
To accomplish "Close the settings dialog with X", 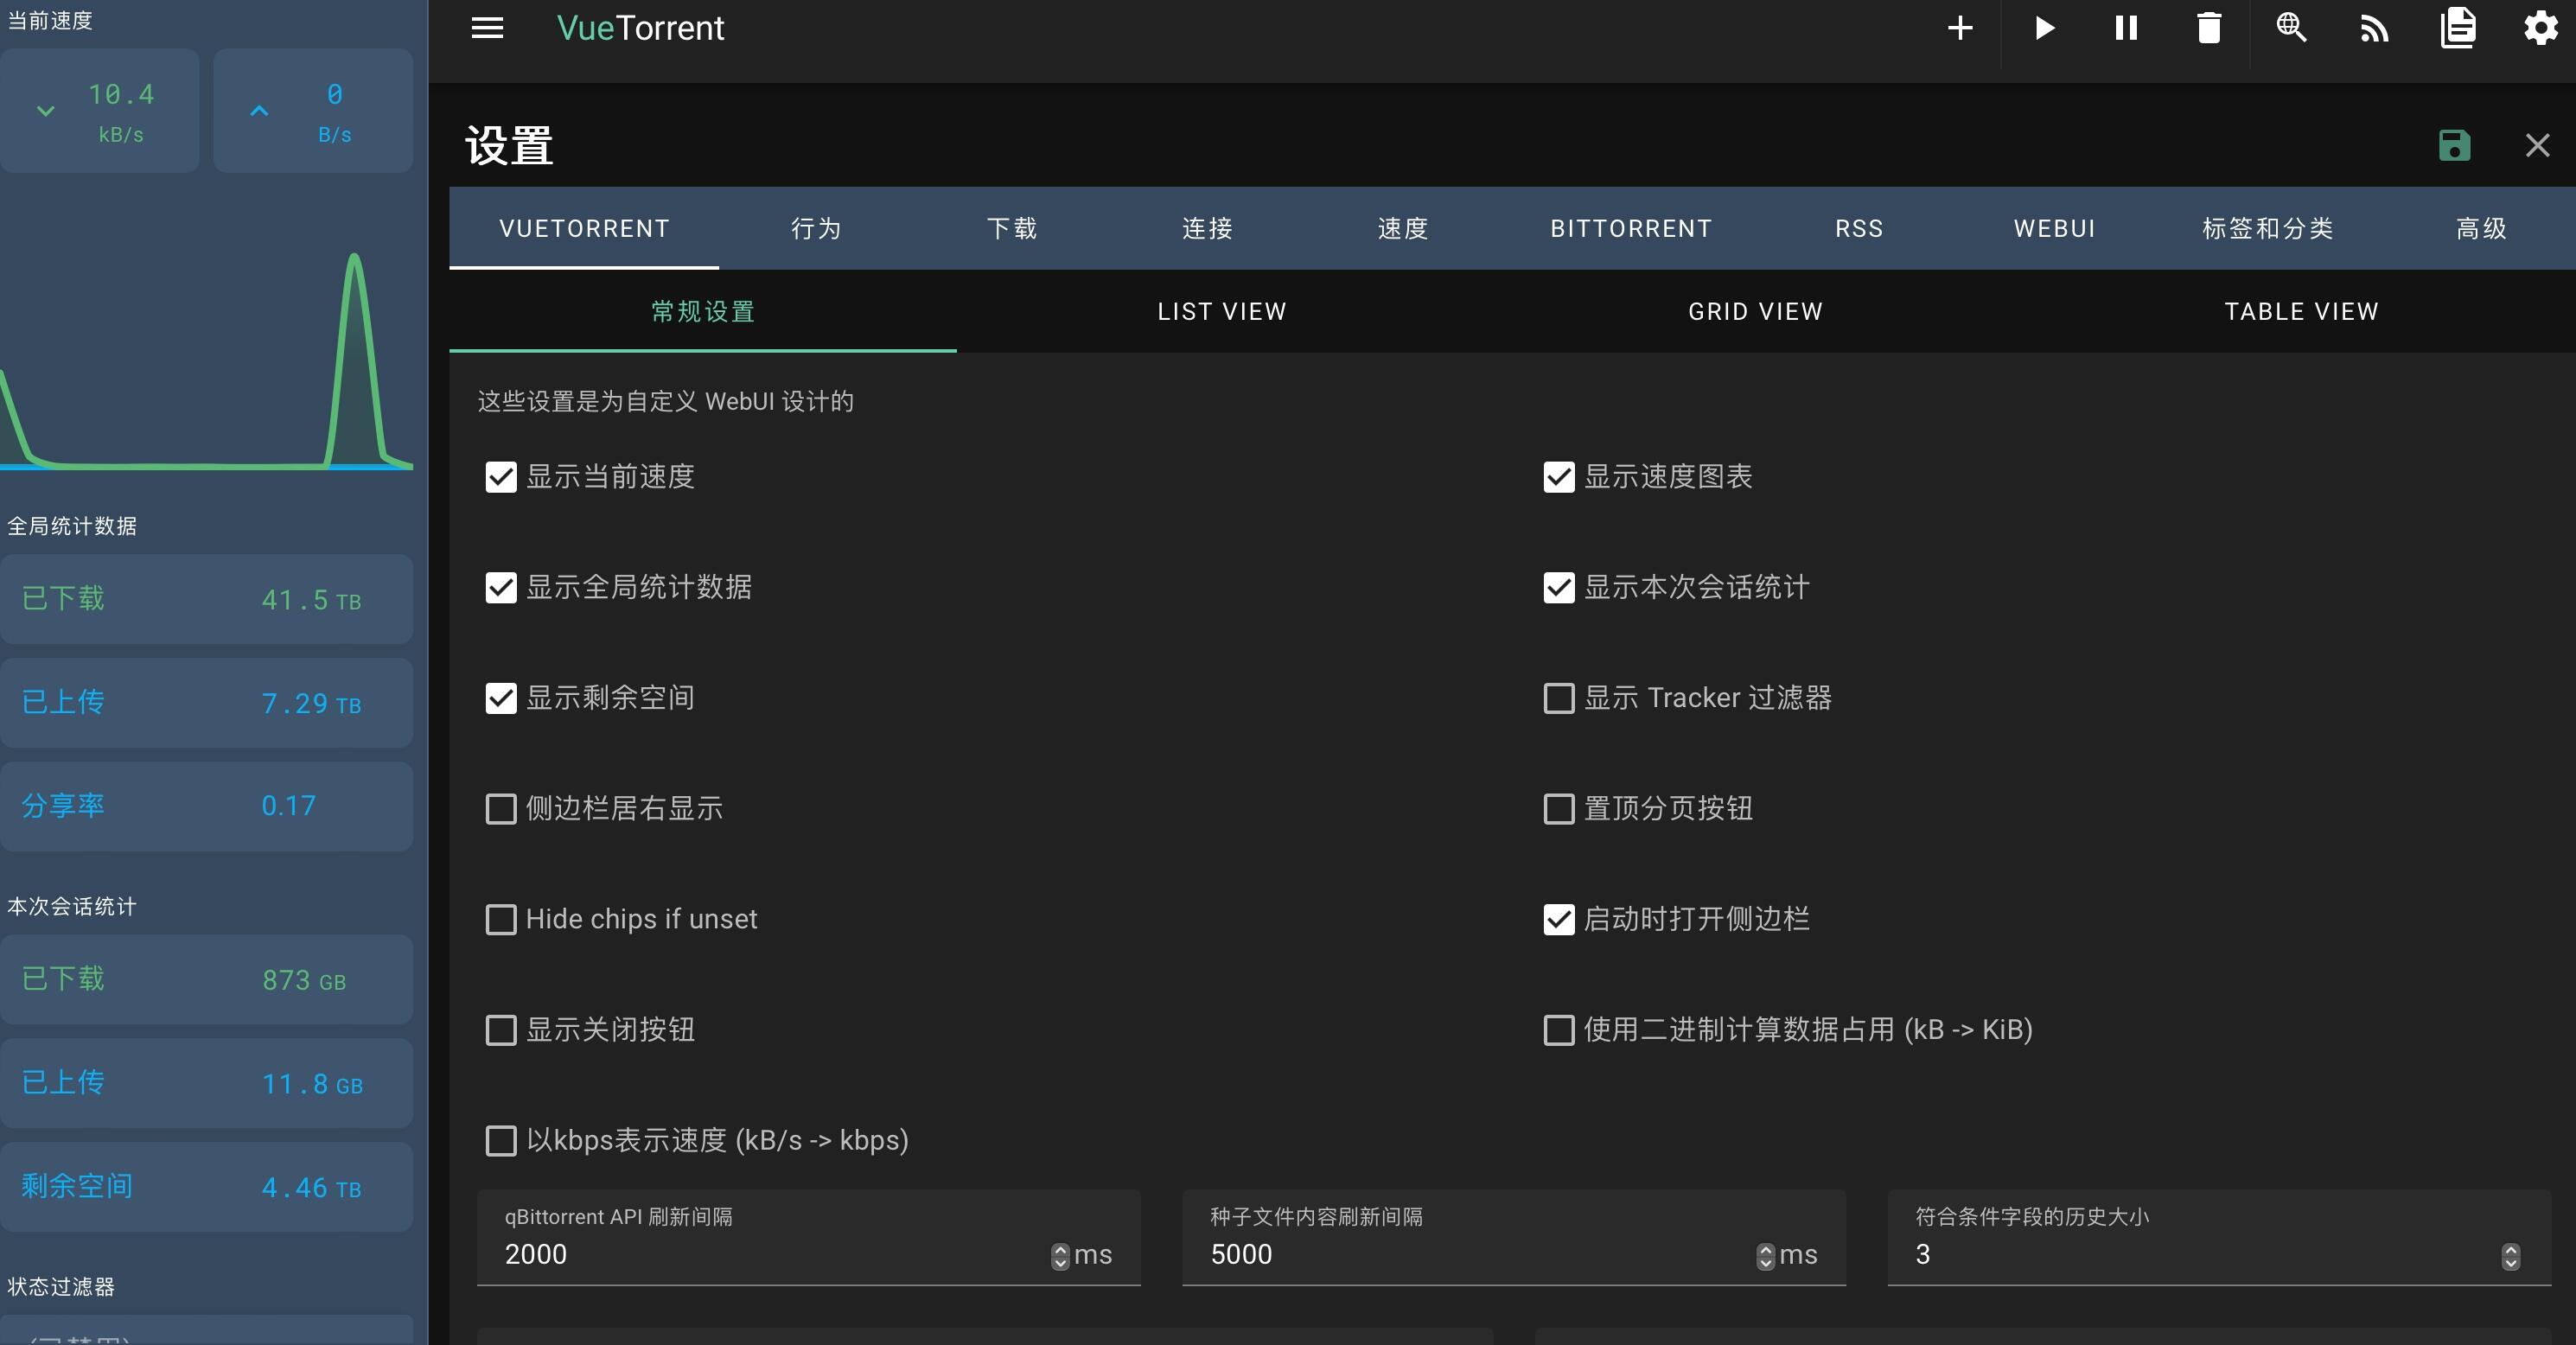I will point(2537,146).
